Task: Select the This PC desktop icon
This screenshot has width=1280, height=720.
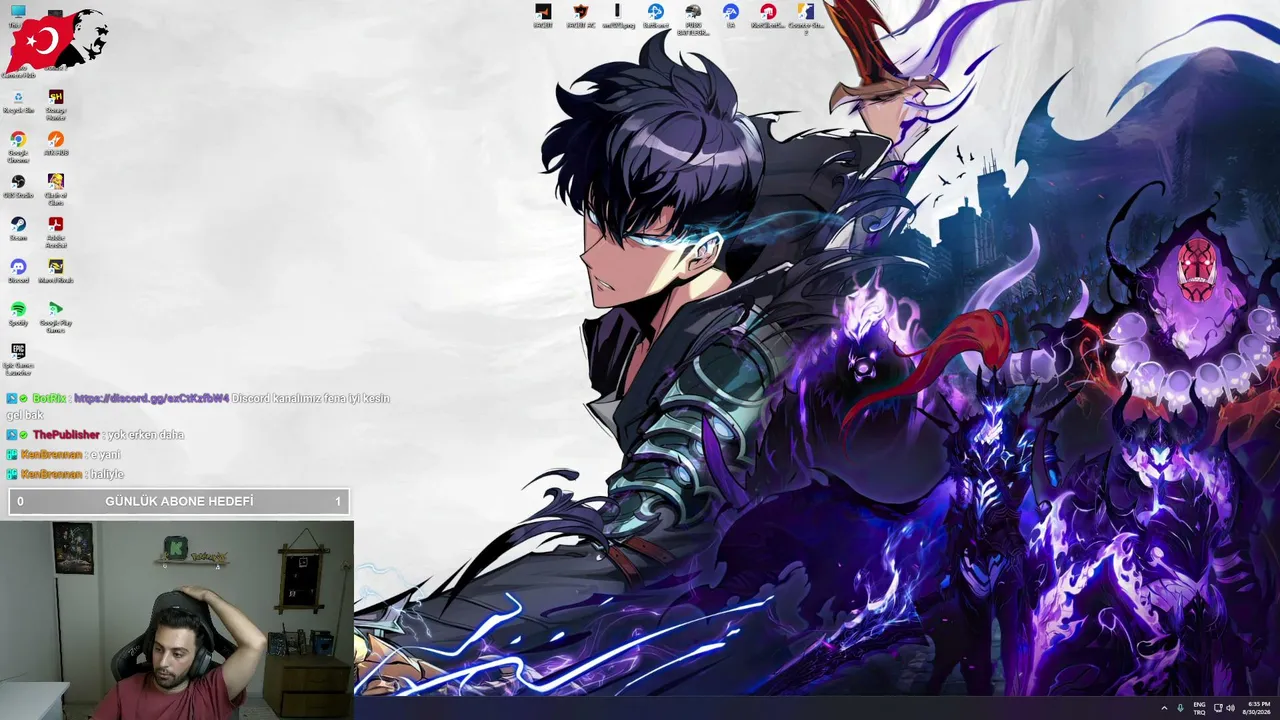Action: (x=18, y=16)
